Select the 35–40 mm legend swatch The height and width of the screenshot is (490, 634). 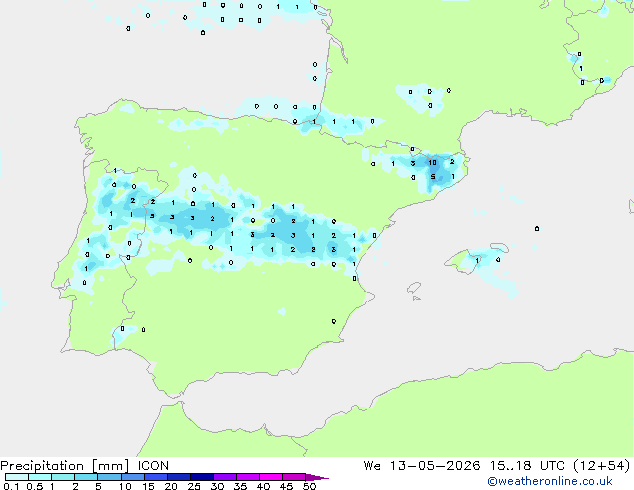248,477
